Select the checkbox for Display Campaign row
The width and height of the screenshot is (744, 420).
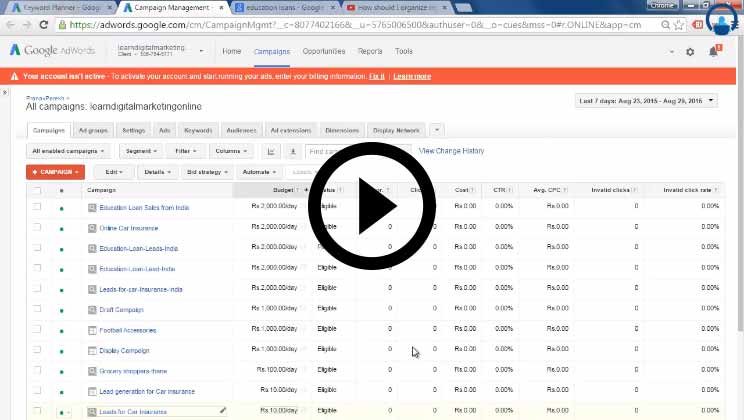tap(37, 350)
